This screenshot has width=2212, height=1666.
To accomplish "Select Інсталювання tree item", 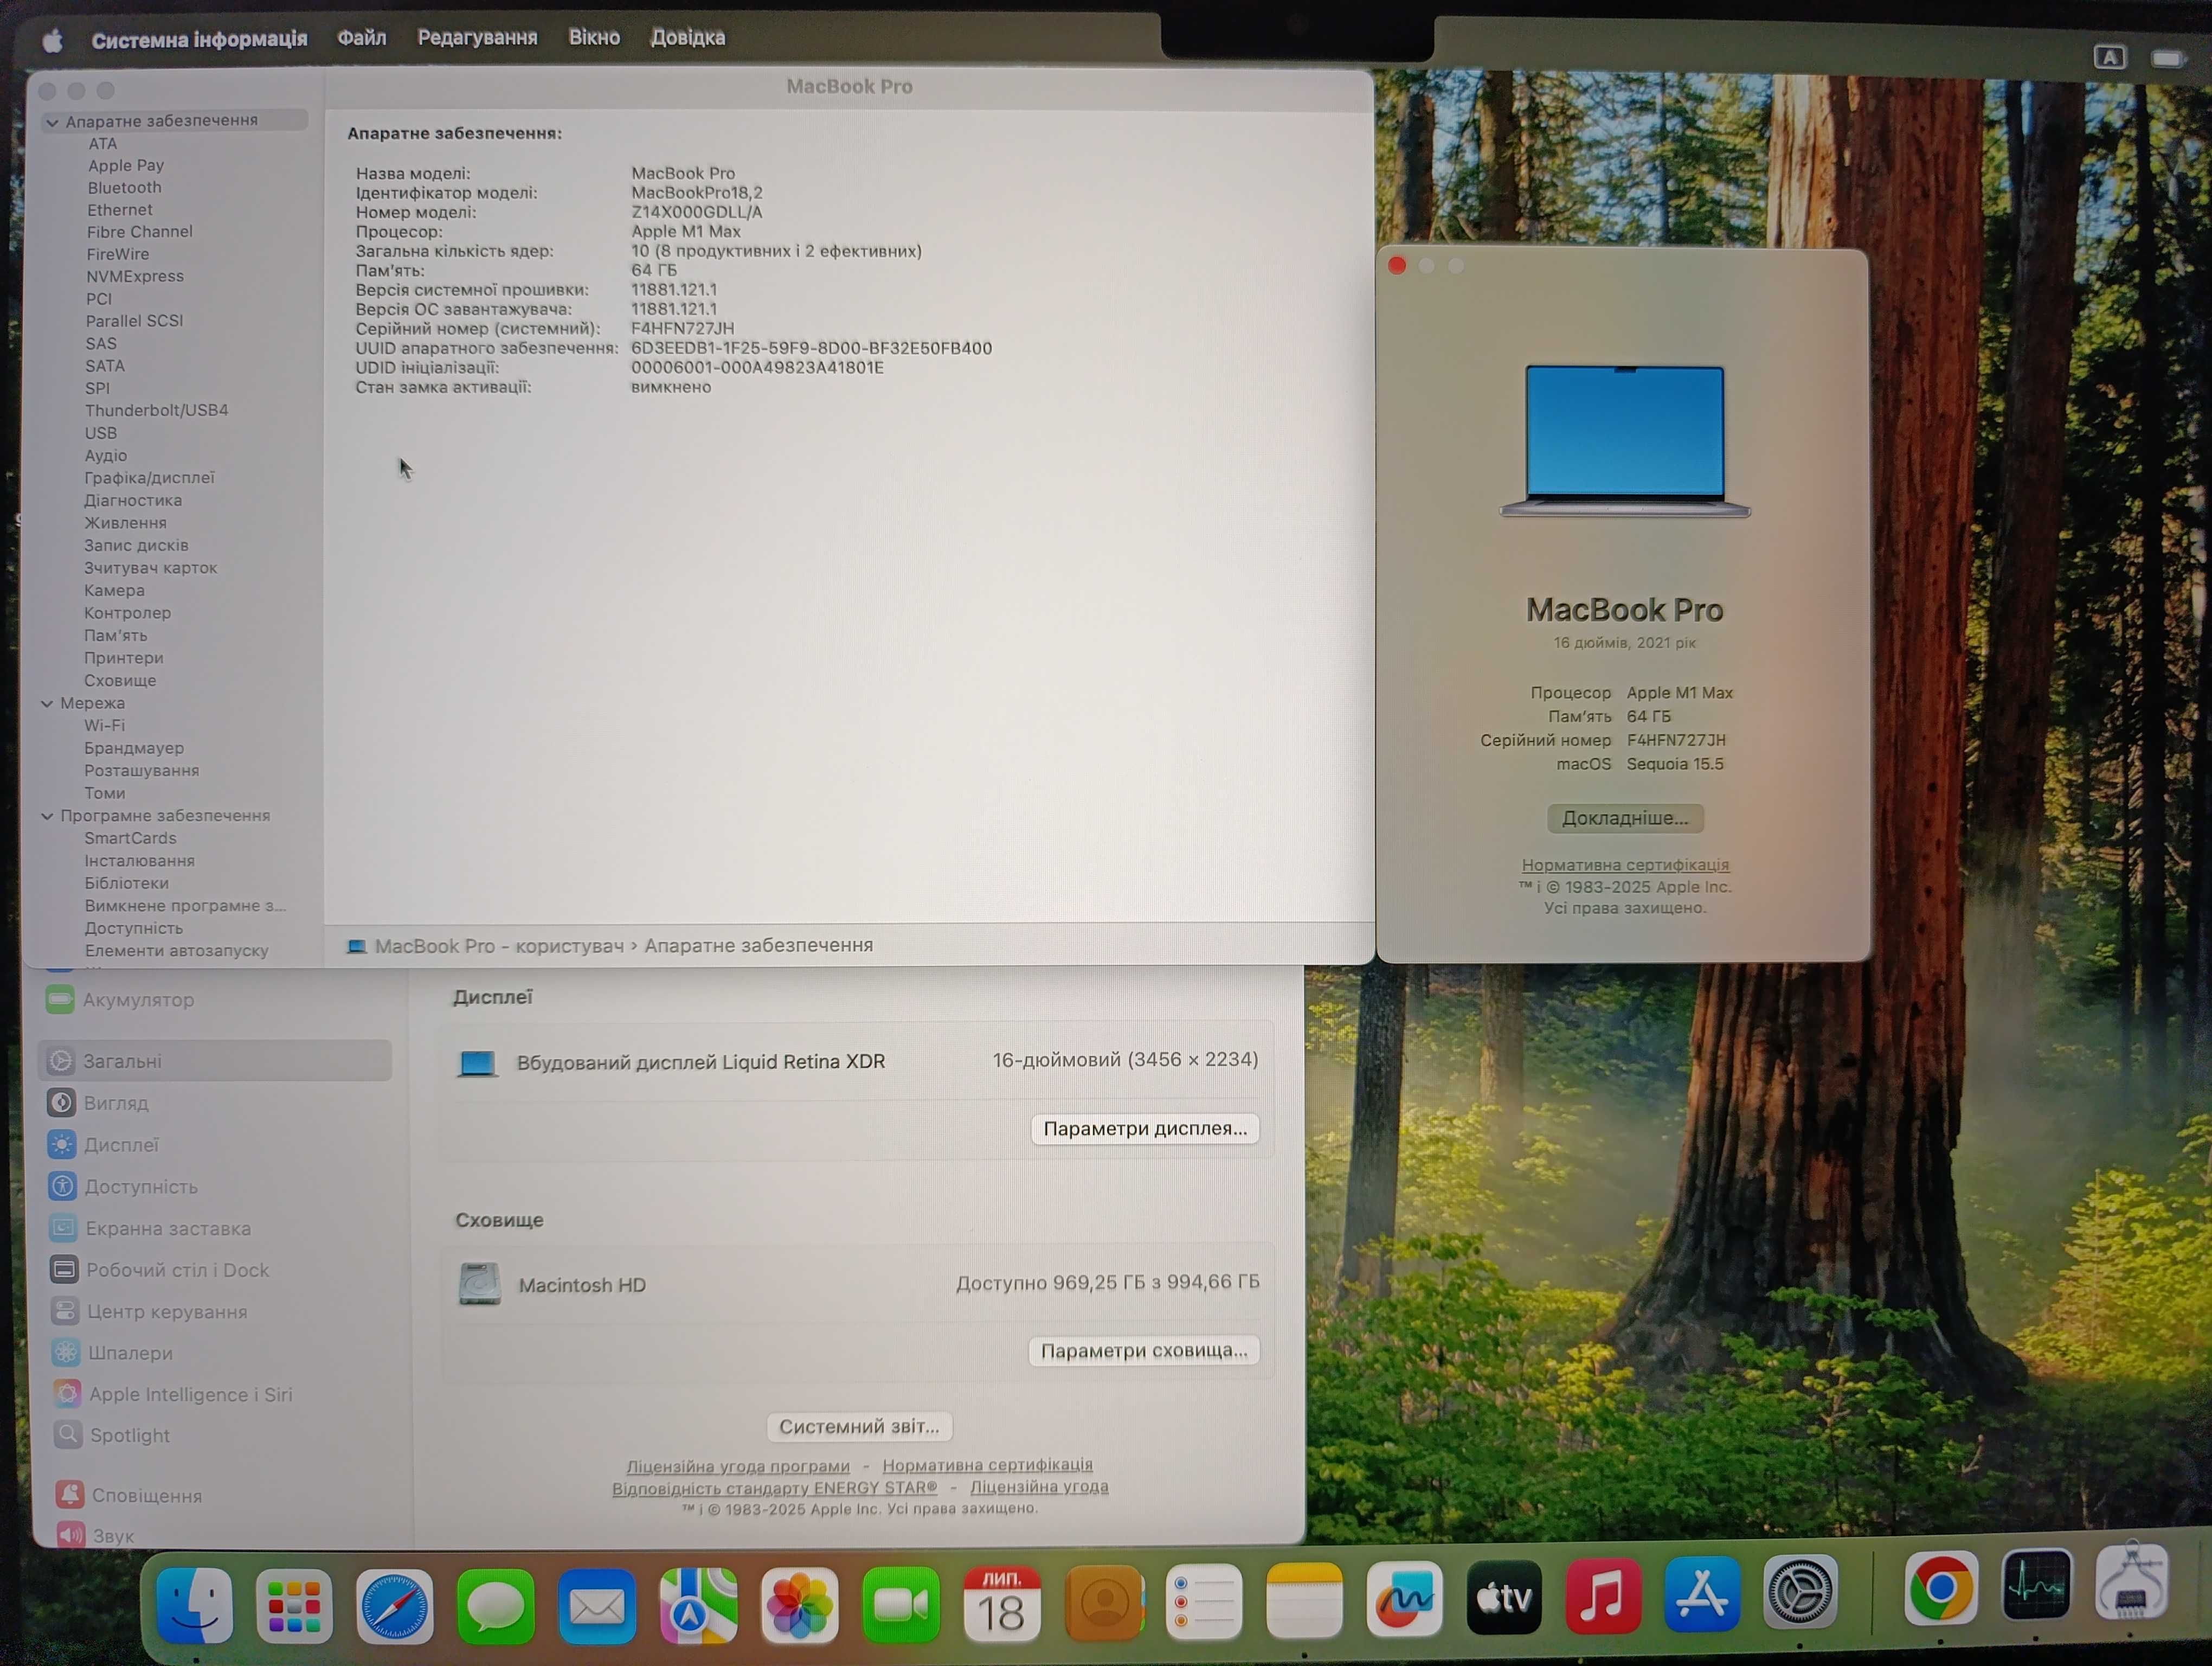I will [x=139, y=861].
